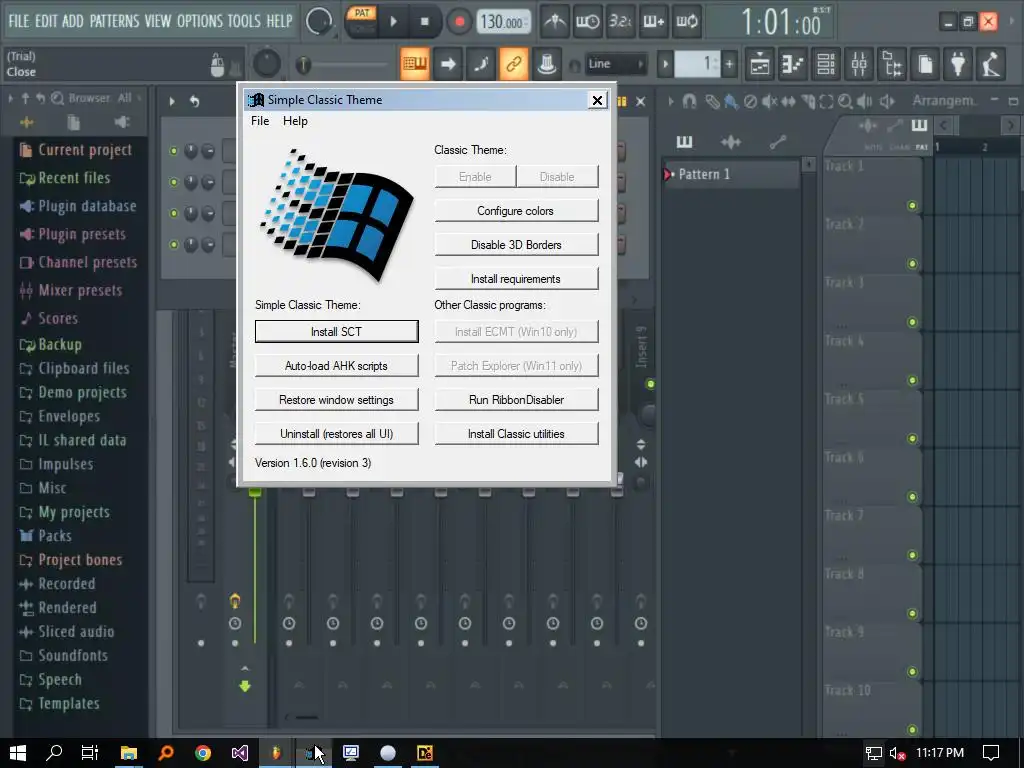Open the Piano roll view icon

point(793,64)
